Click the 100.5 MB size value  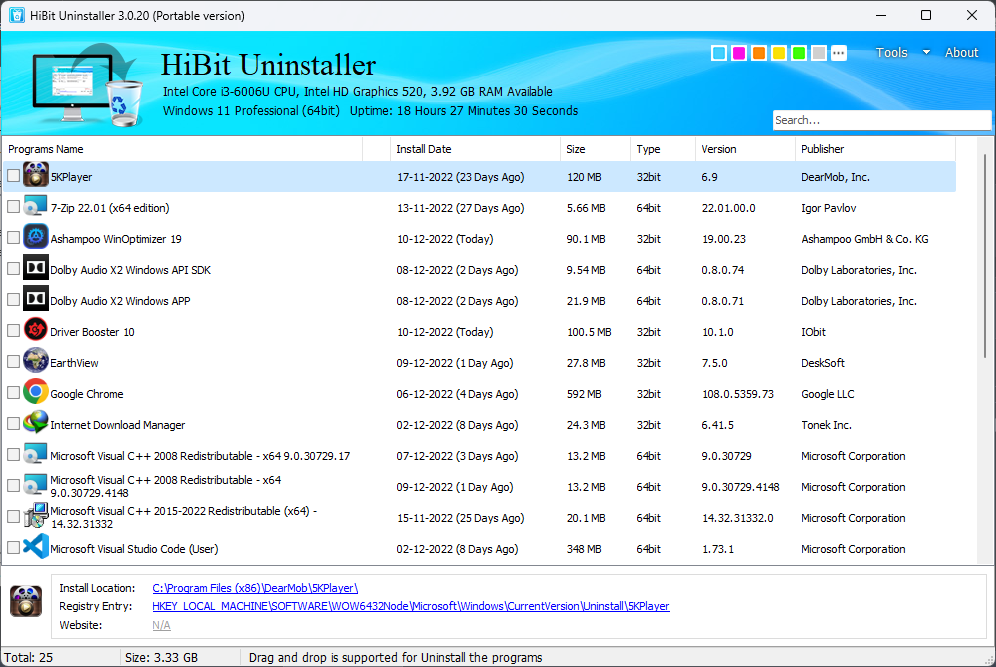coord(589,332)
